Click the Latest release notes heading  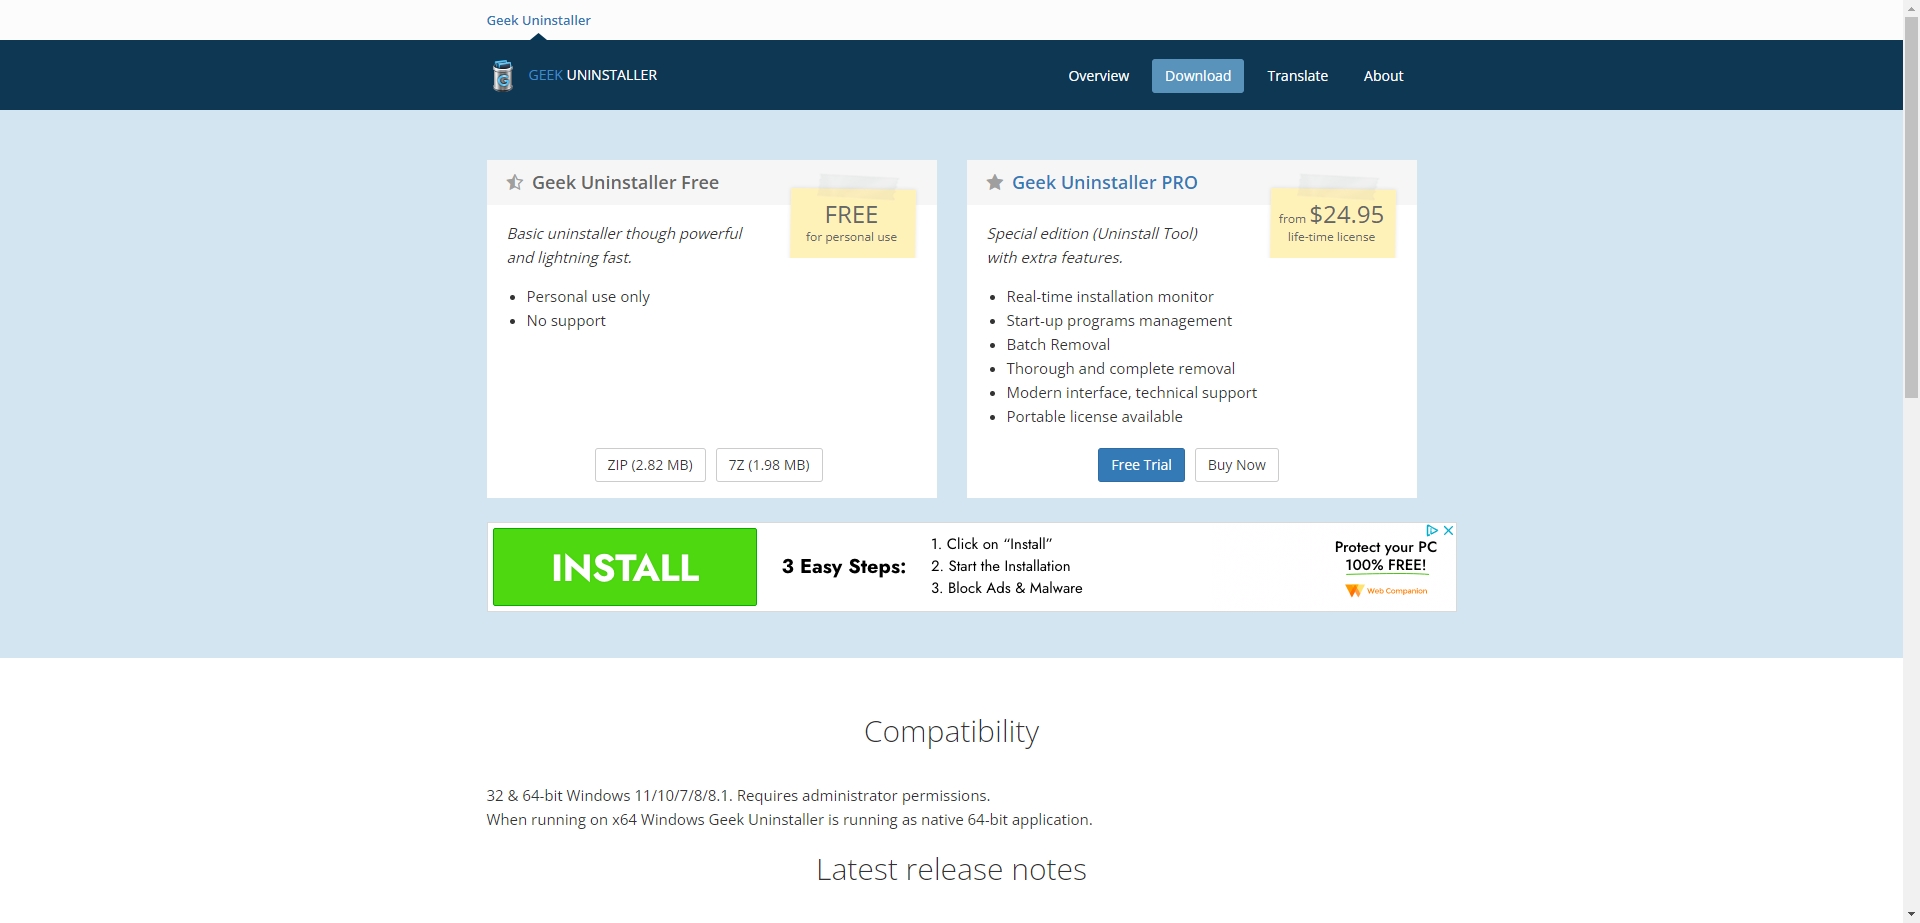(x=951, y=870)
